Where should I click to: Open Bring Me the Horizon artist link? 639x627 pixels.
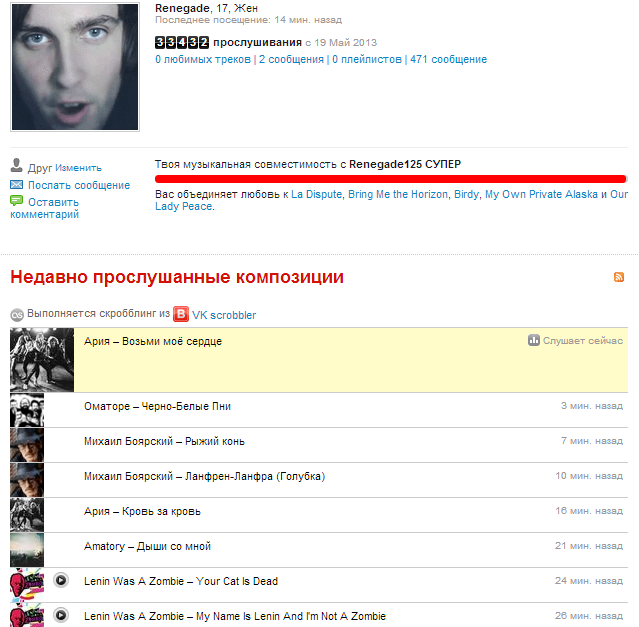[398, 194]
